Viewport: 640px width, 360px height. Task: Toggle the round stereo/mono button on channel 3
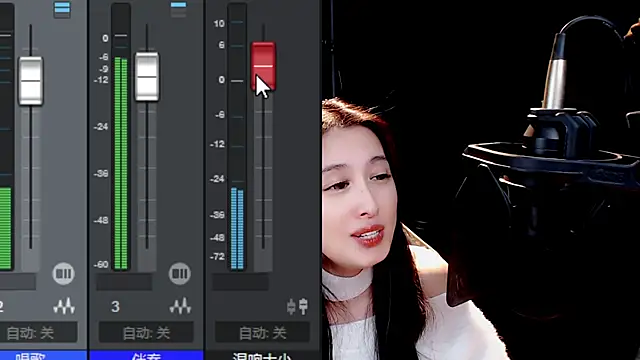(180, 273)
